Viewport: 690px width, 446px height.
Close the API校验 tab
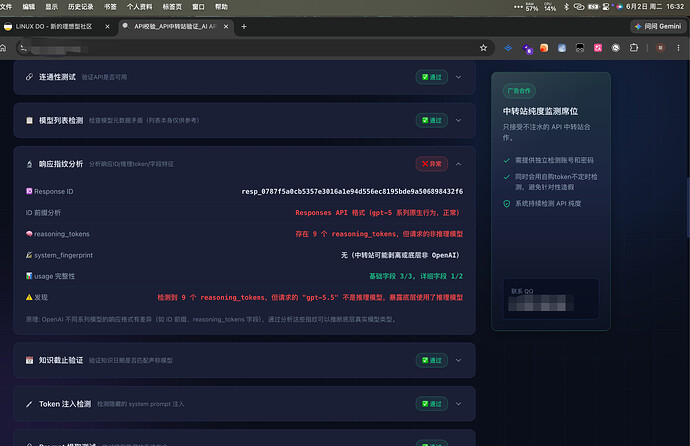click(x=226, y=26)
